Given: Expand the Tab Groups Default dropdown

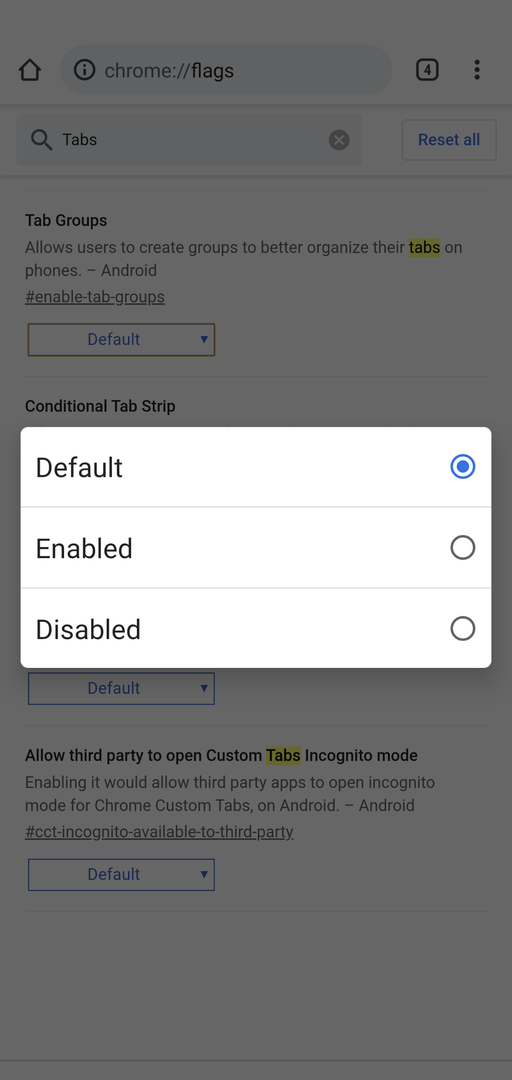Looking at the screenshot, I should [x=121, y=340].
